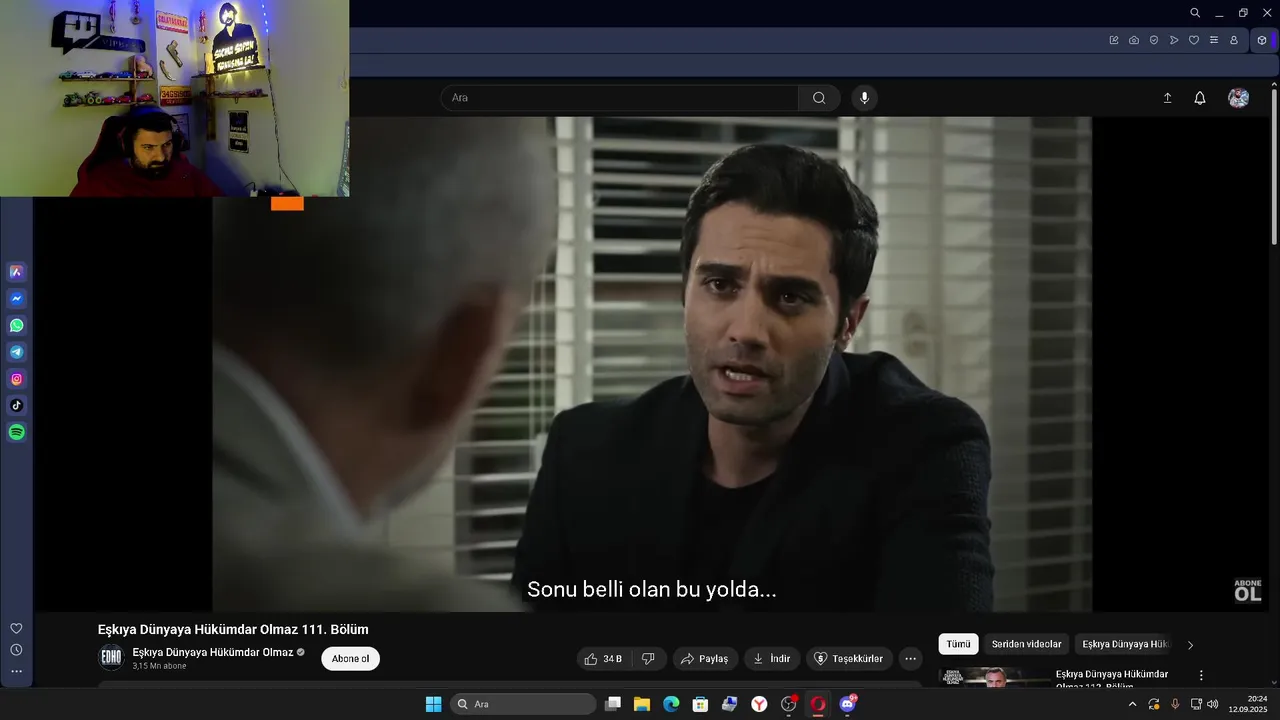The width and height of the screenshot is (1280, 720).
Task: Open Discord from taskbar
Action: point(848,704)
